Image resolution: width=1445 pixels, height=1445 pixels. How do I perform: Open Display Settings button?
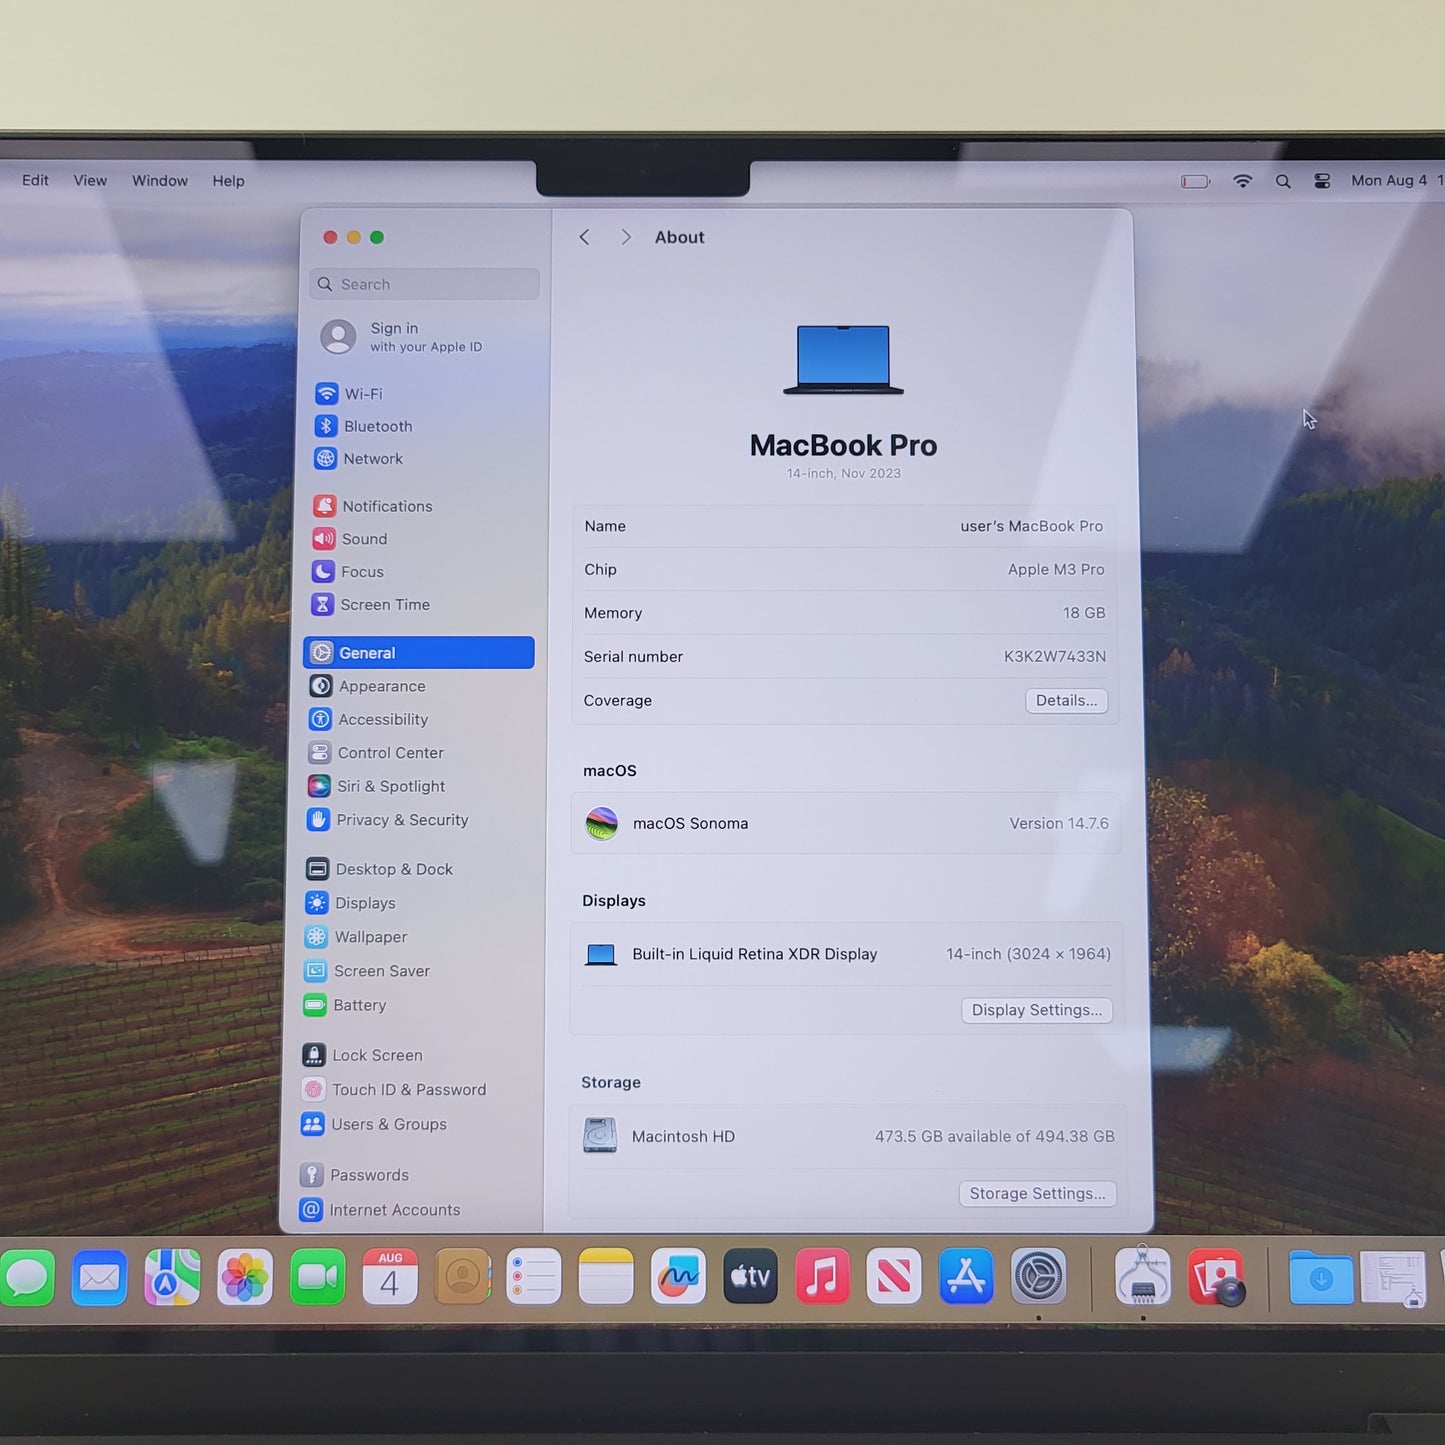click(x=1037, y=1010)
